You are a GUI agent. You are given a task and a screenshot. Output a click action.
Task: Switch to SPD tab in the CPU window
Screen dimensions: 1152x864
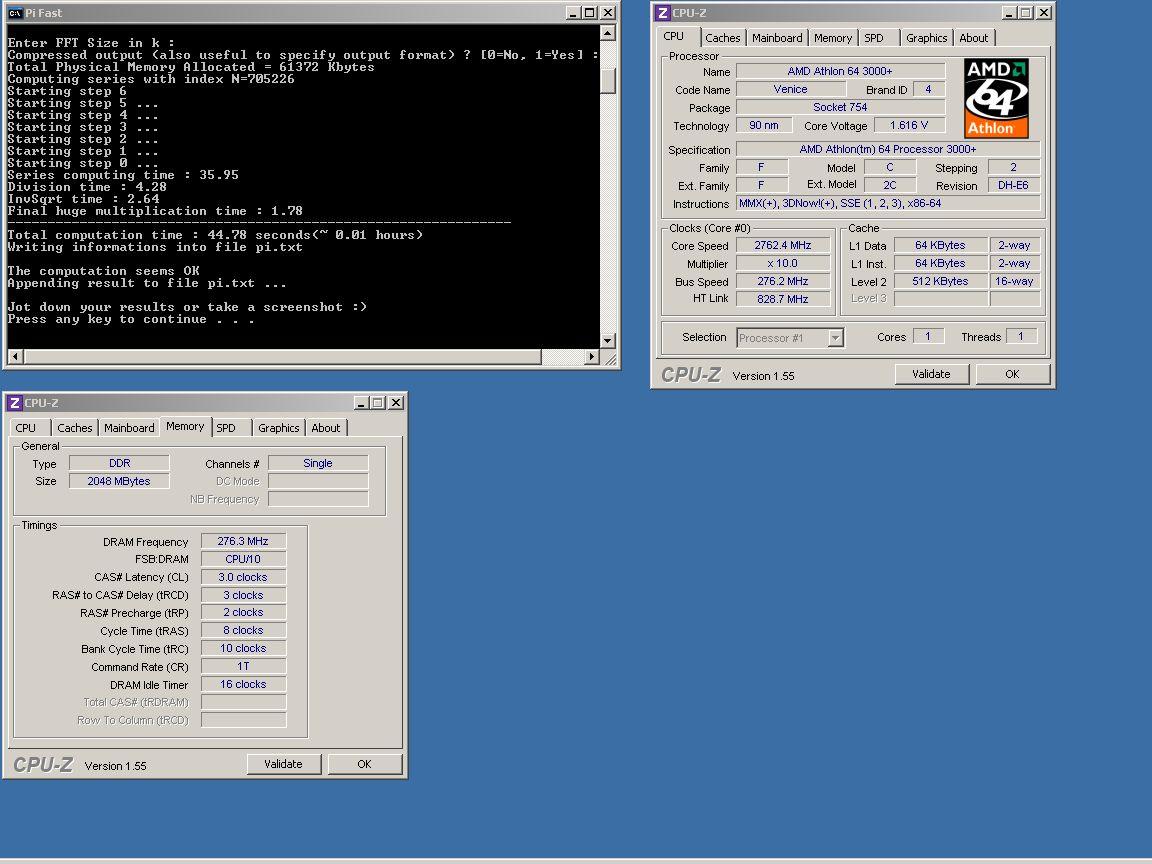tap(874, 37)
